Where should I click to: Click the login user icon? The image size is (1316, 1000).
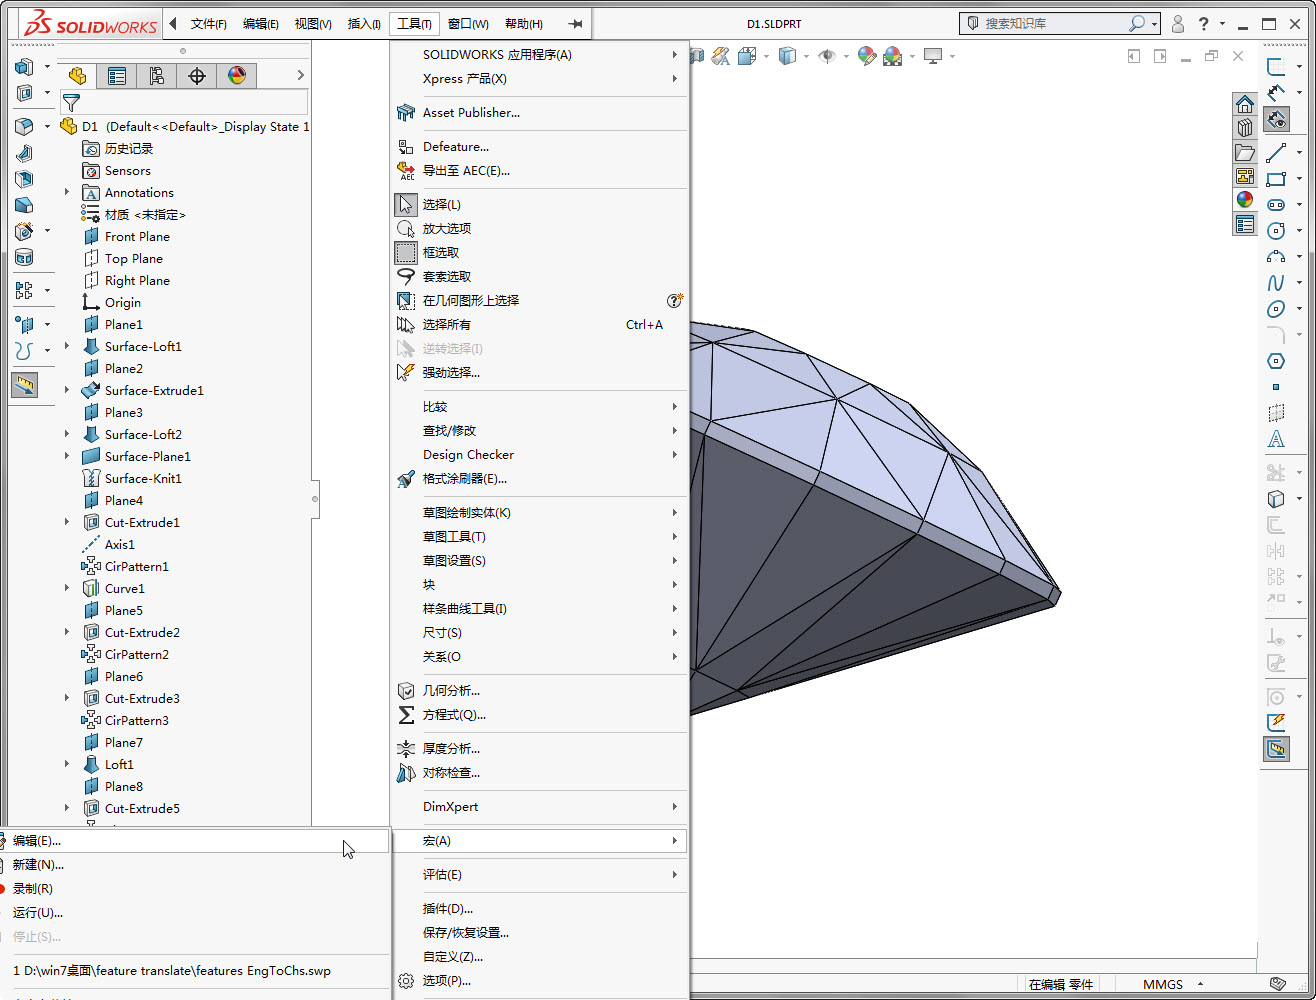point(1178,24)
